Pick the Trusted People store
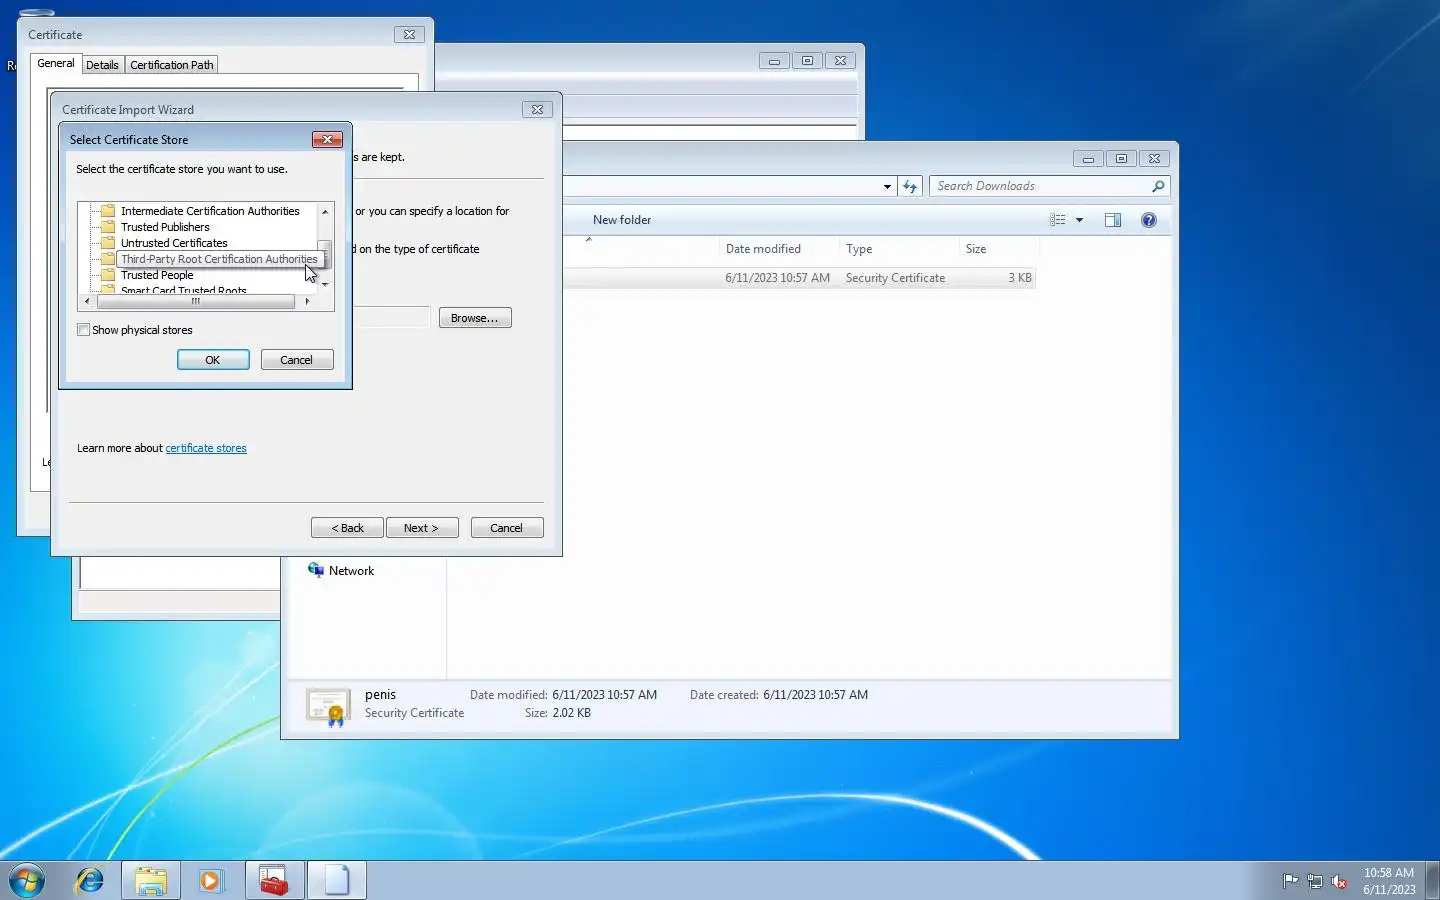Image resolution: width=1440 pixels, height=900 pixels. (157, 275)
